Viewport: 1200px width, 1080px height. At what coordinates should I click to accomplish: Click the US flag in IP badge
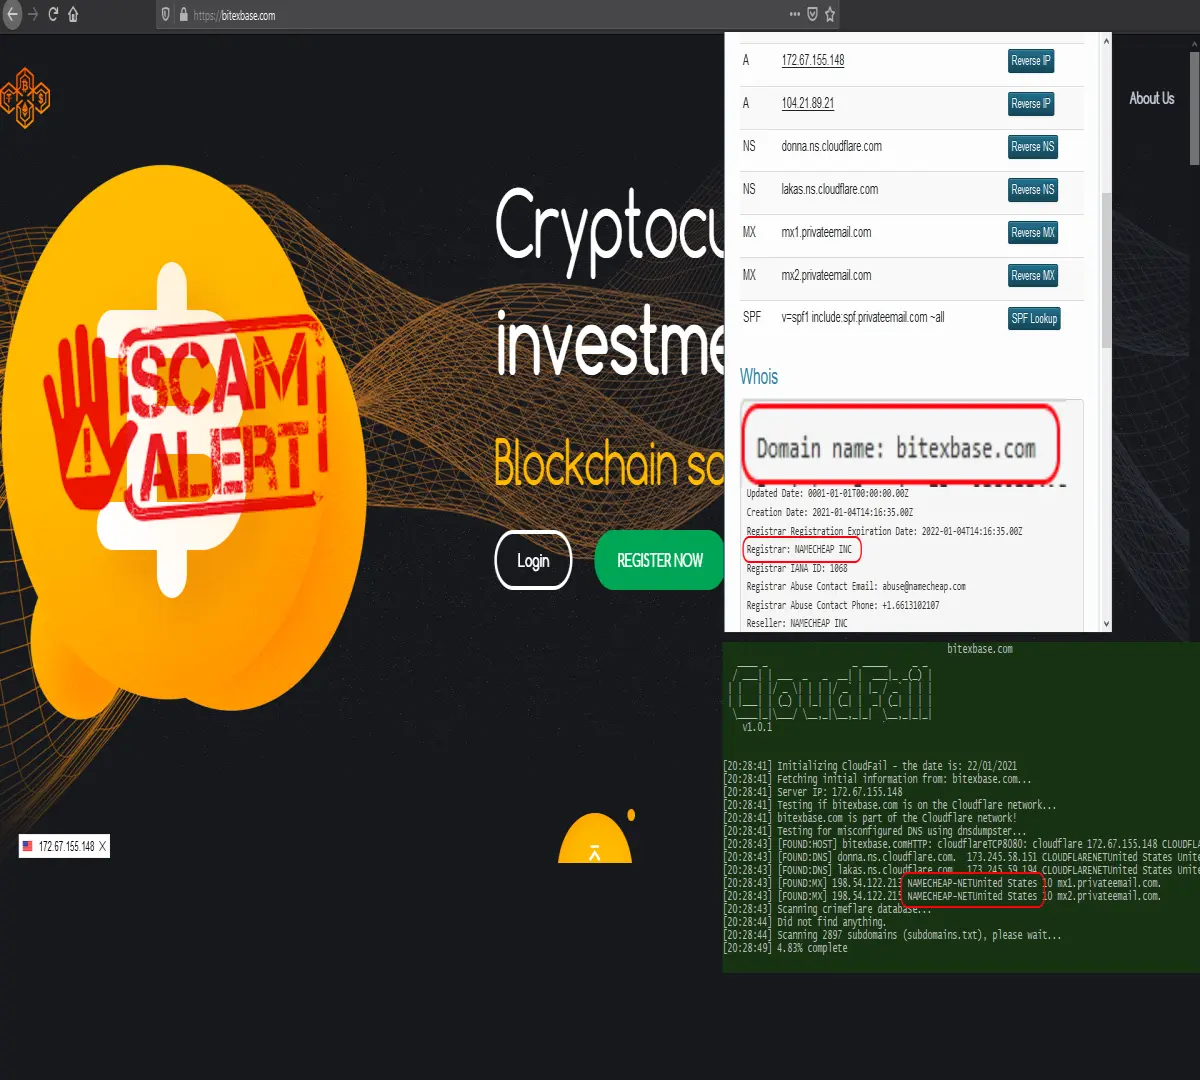tap(27, 846)
